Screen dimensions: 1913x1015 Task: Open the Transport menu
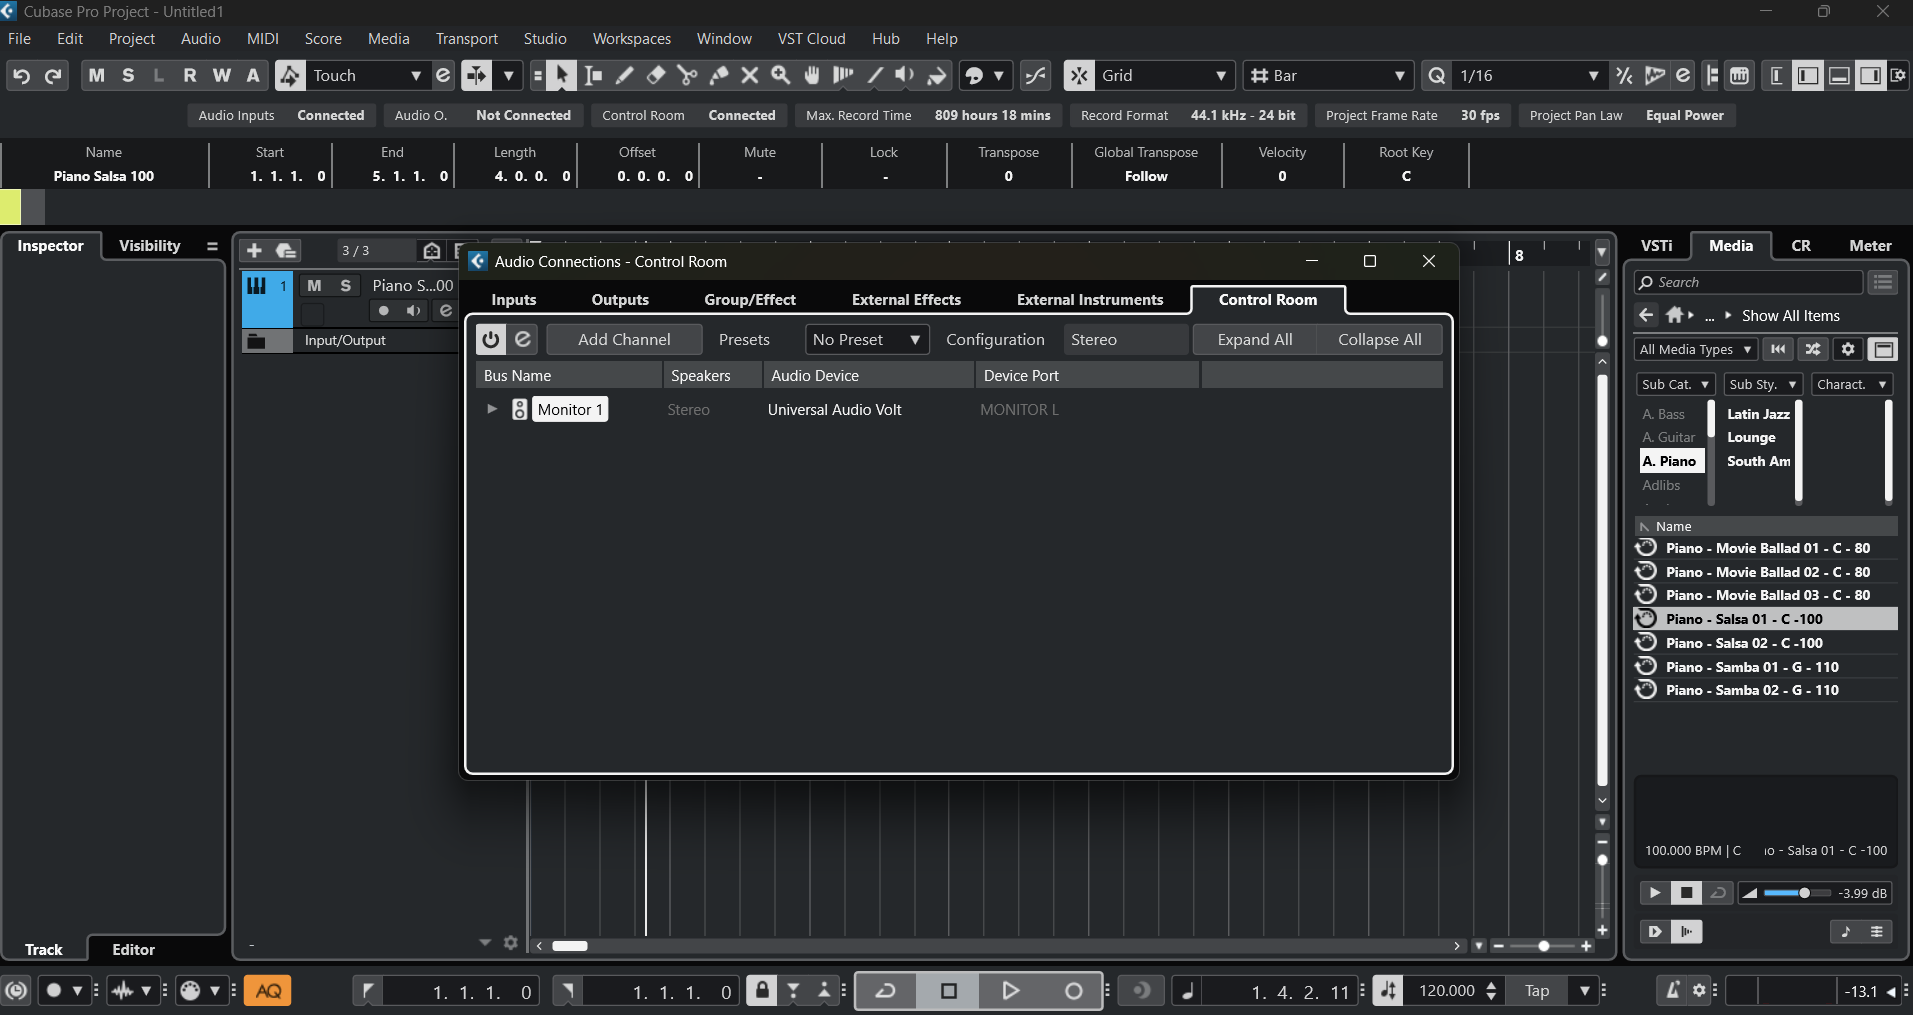(466, 39)
